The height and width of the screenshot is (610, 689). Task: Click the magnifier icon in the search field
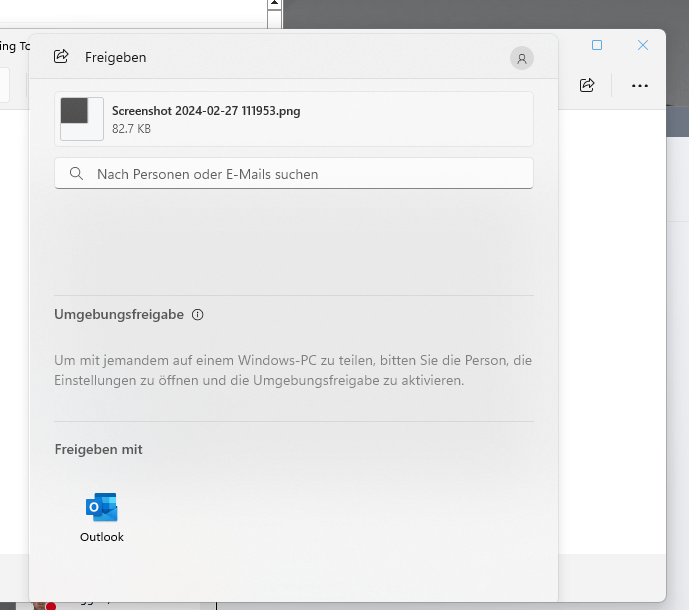click(76, 174)
